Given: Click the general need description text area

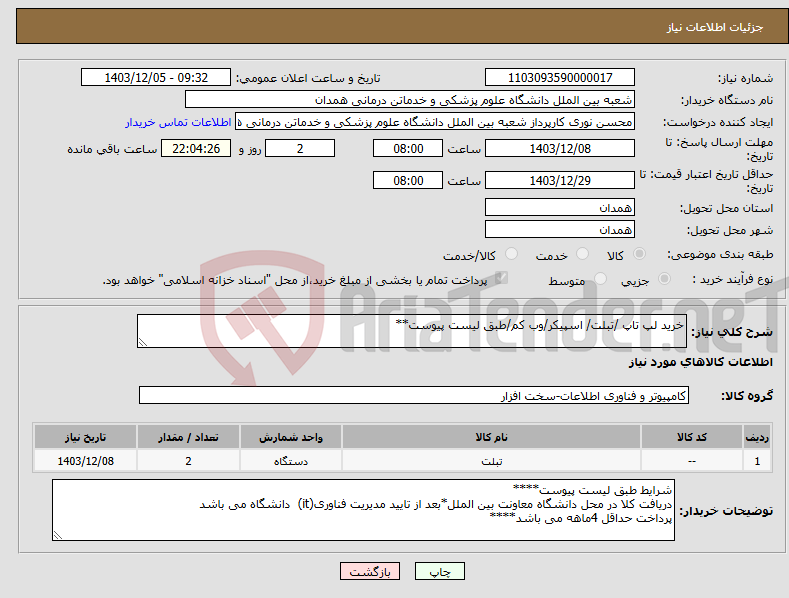Looking at the screenshot, I should [412, 331].
